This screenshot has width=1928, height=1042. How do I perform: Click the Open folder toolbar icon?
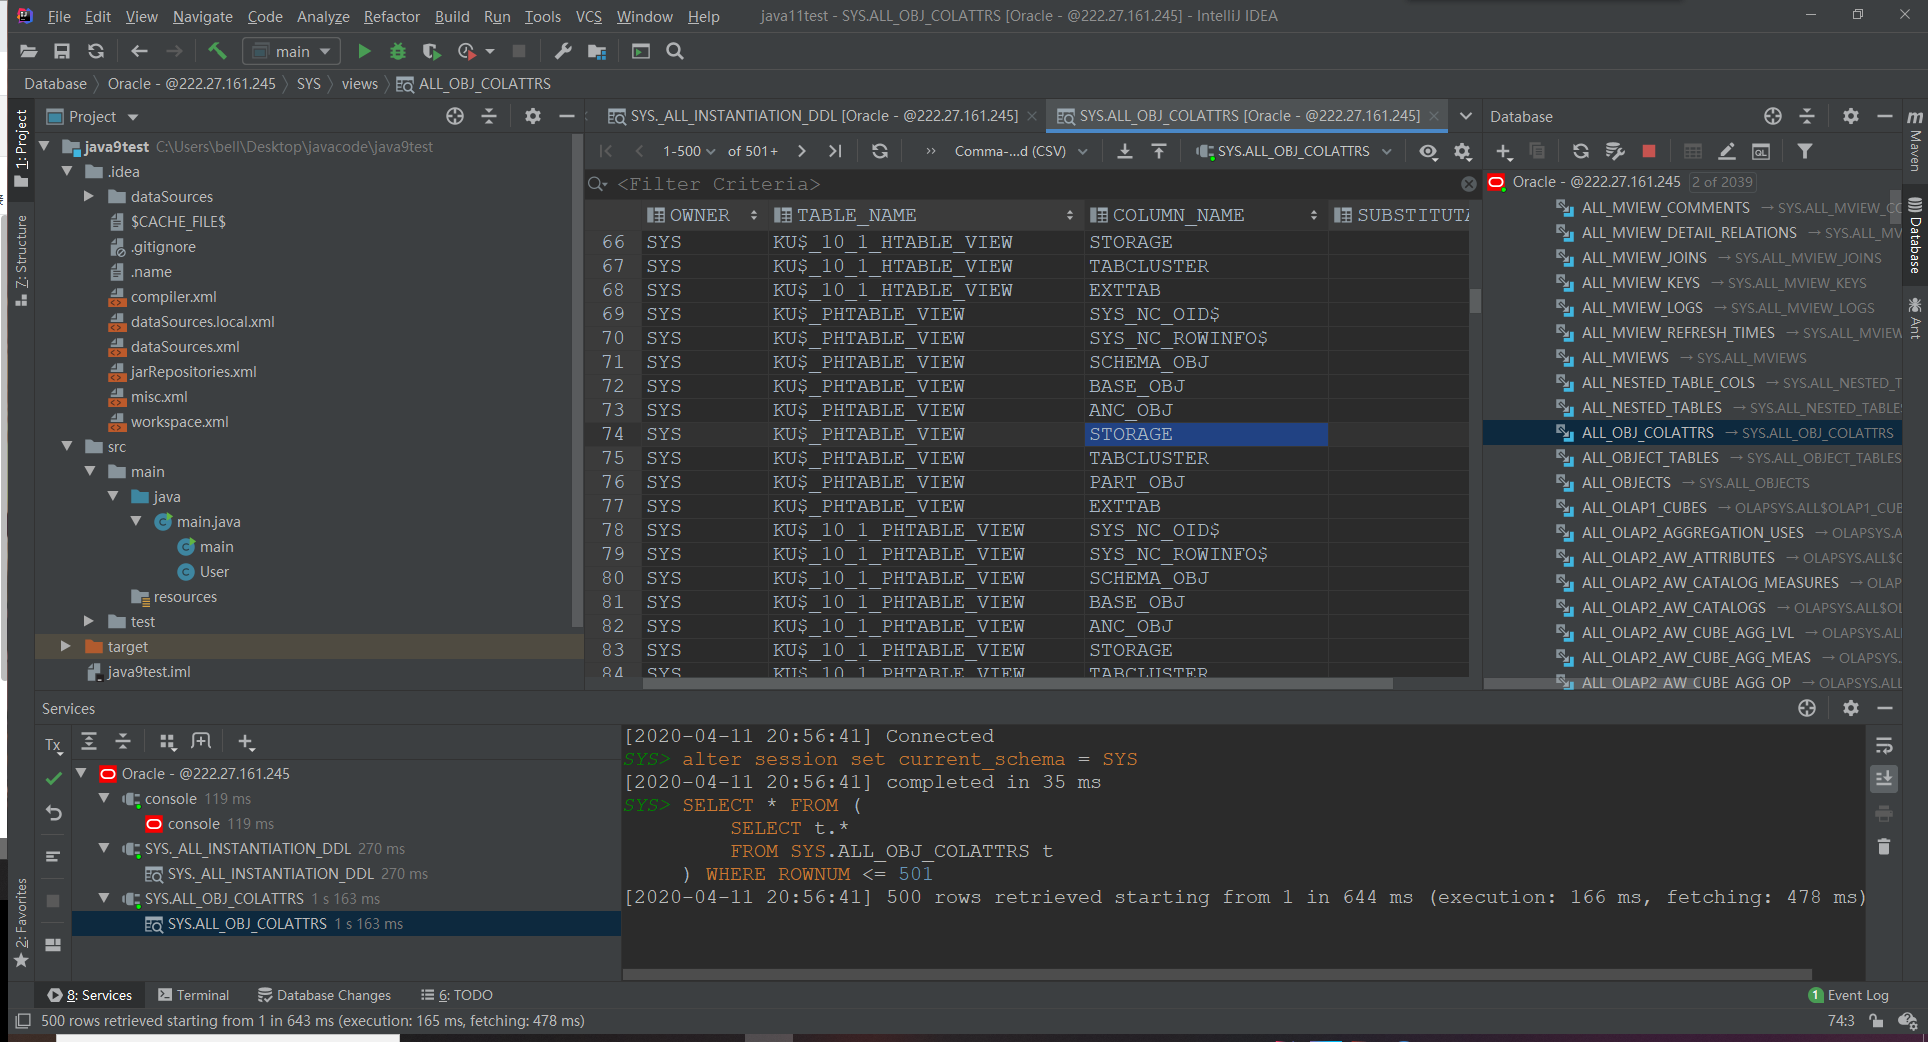[29, 51]
